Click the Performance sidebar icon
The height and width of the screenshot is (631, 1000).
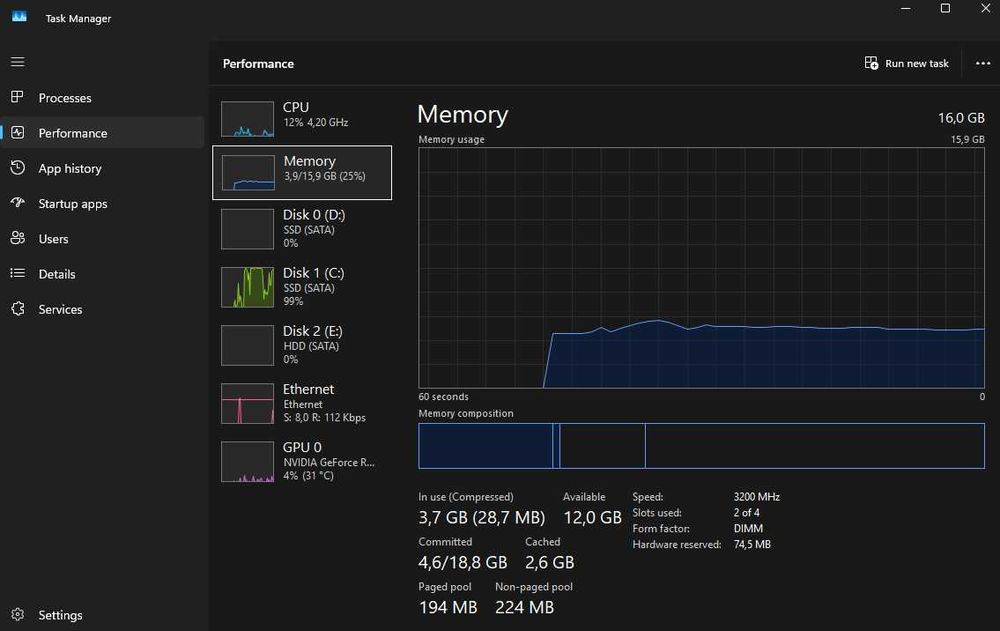point(17,132)
